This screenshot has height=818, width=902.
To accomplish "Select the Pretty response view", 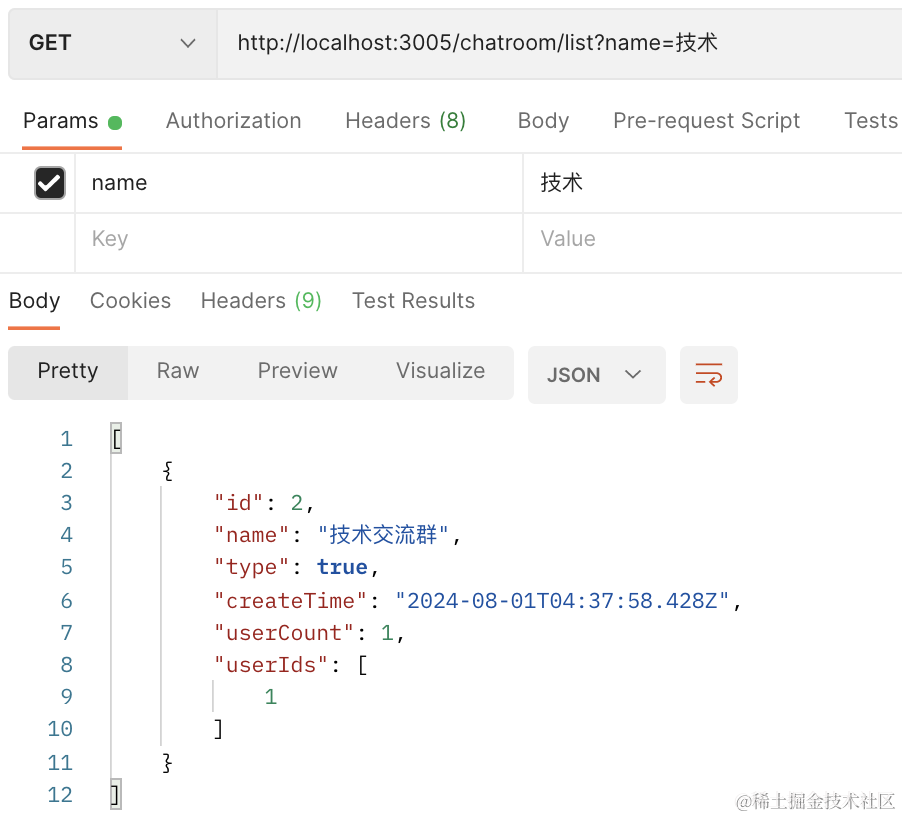I will click(68, 371).
